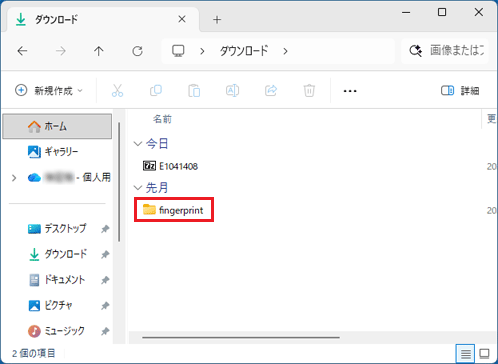Select ホーム in navigation pane
The height and width of the screenshot is (364, 498).
57,126
